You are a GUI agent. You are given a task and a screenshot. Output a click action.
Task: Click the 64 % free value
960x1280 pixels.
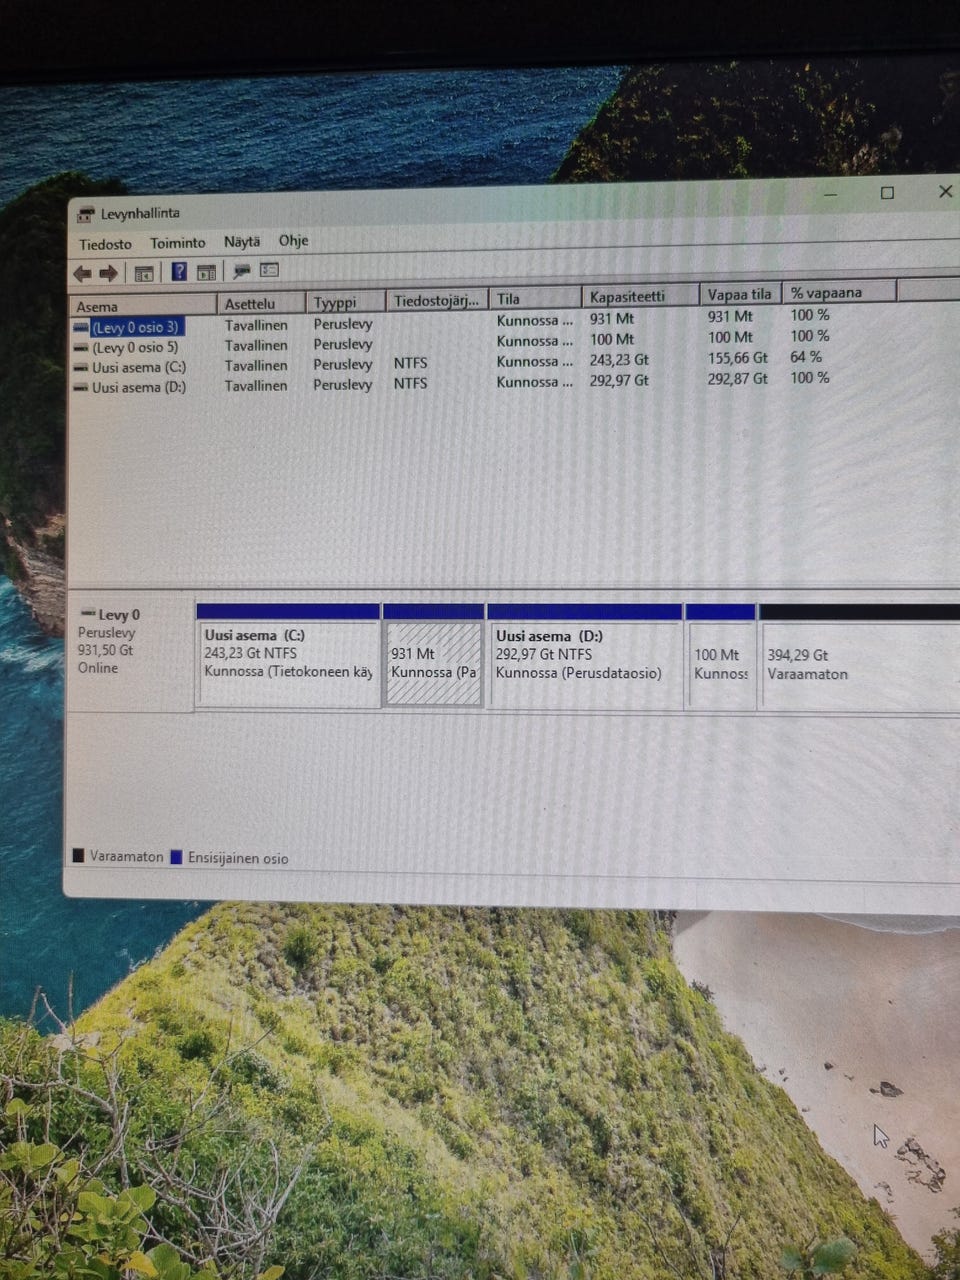(x=806, y=356)
